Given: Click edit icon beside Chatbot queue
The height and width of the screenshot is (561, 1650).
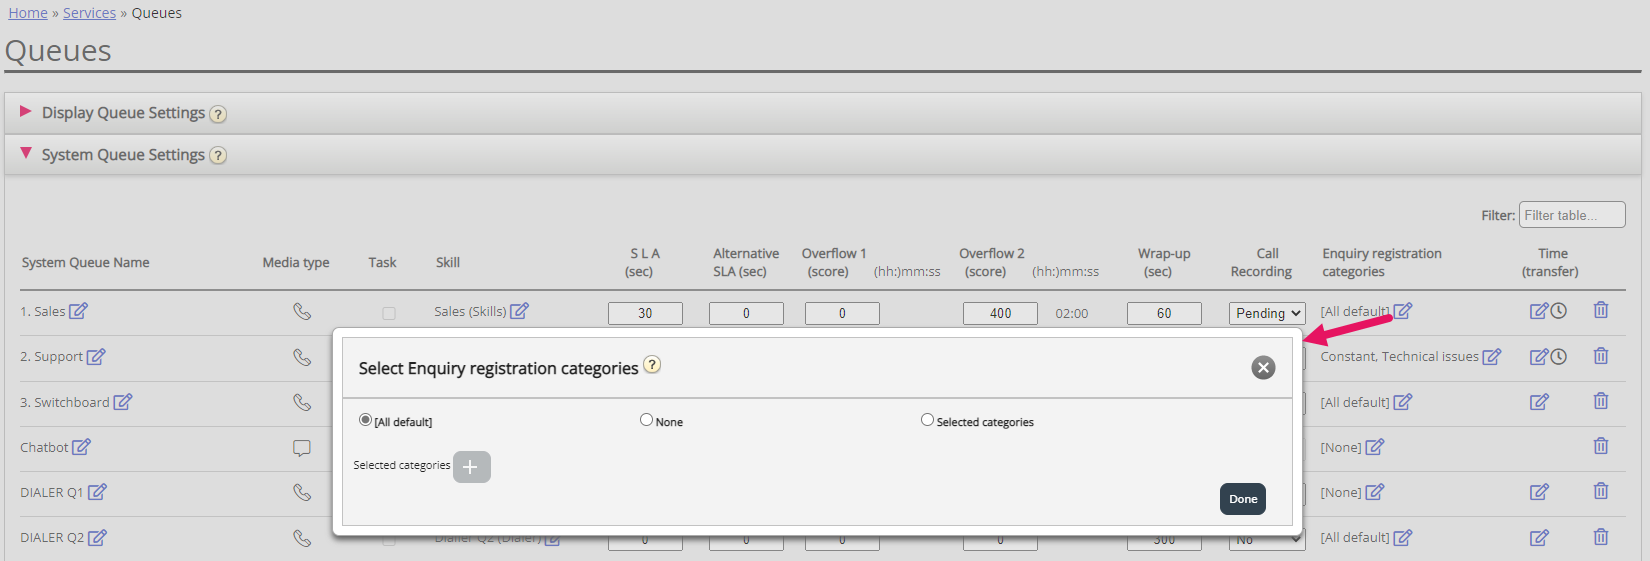Looking at the screenshot, I should pos(82,447).
